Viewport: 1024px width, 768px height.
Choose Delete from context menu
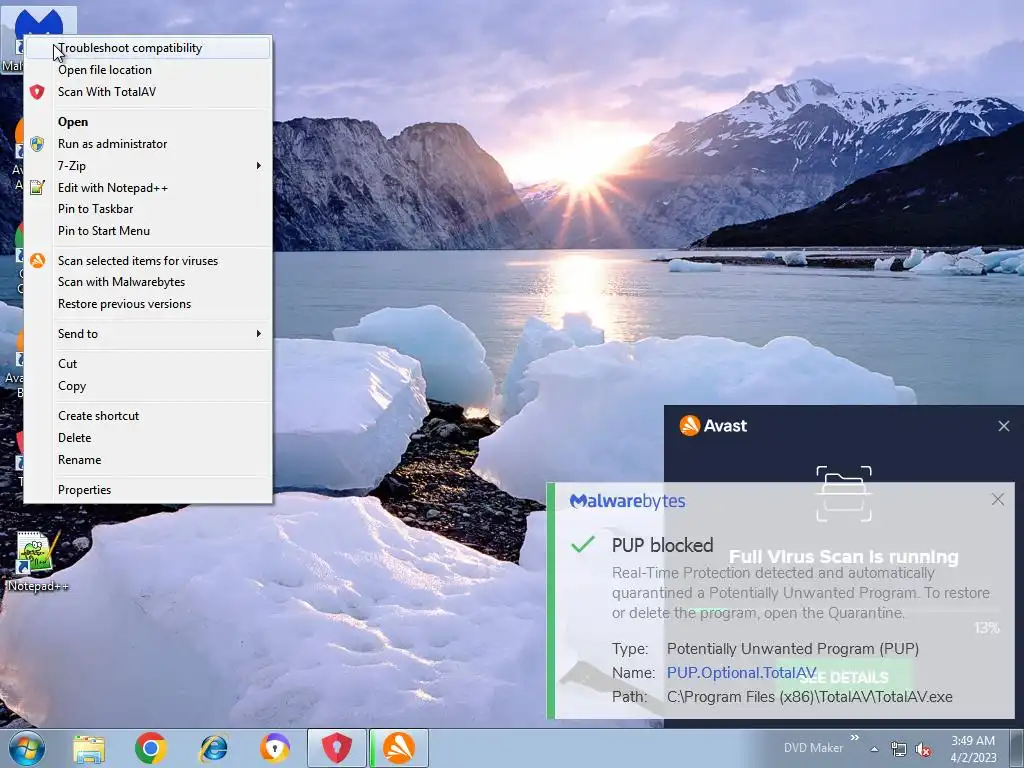click(x=148, y=438)
